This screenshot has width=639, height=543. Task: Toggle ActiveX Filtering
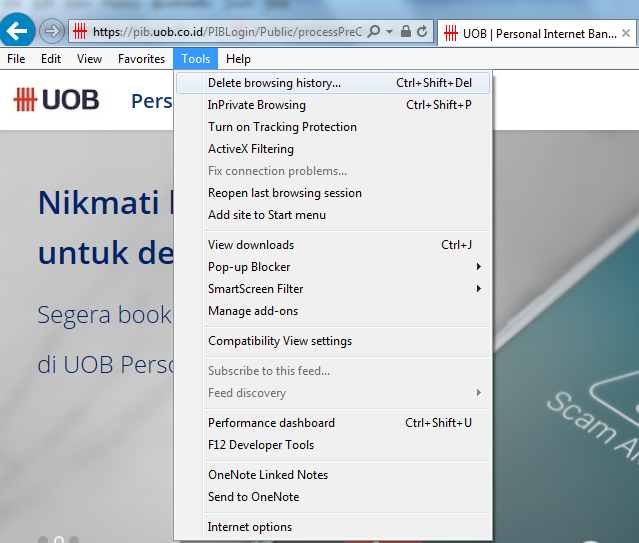pyautogui.click(x=251, y=149)
